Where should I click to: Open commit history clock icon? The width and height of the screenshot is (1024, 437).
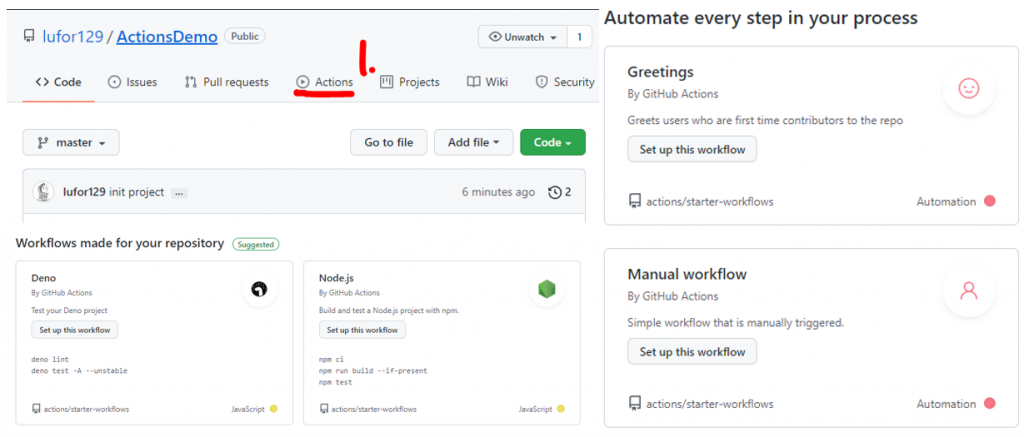pos(554,192)
